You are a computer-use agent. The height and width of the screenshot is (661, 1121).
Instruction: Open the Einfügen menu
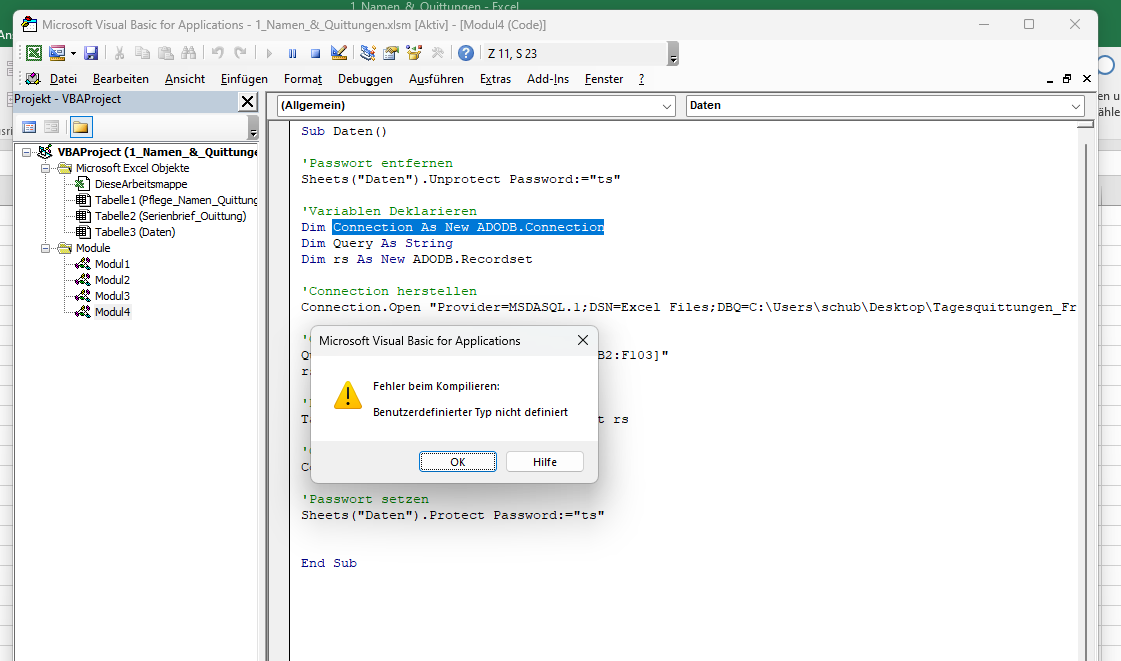pos(244,79)
